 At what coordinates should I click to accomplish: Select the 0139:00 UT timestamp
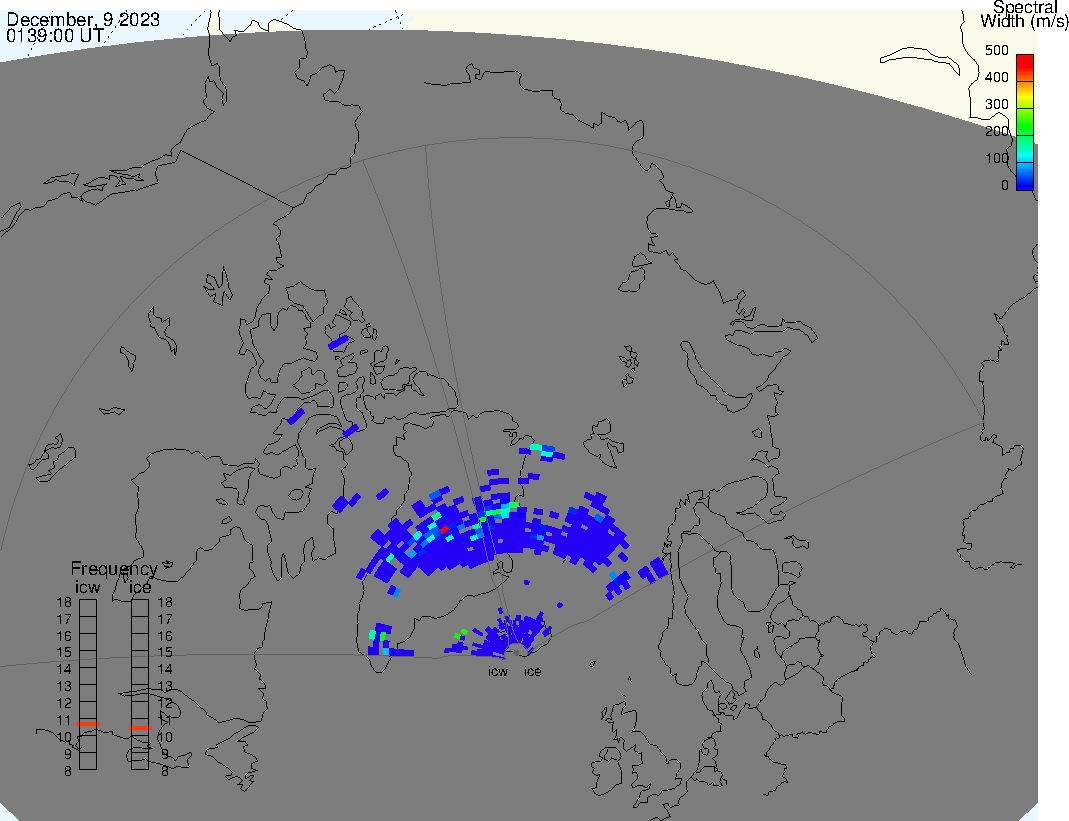(55, 35)
